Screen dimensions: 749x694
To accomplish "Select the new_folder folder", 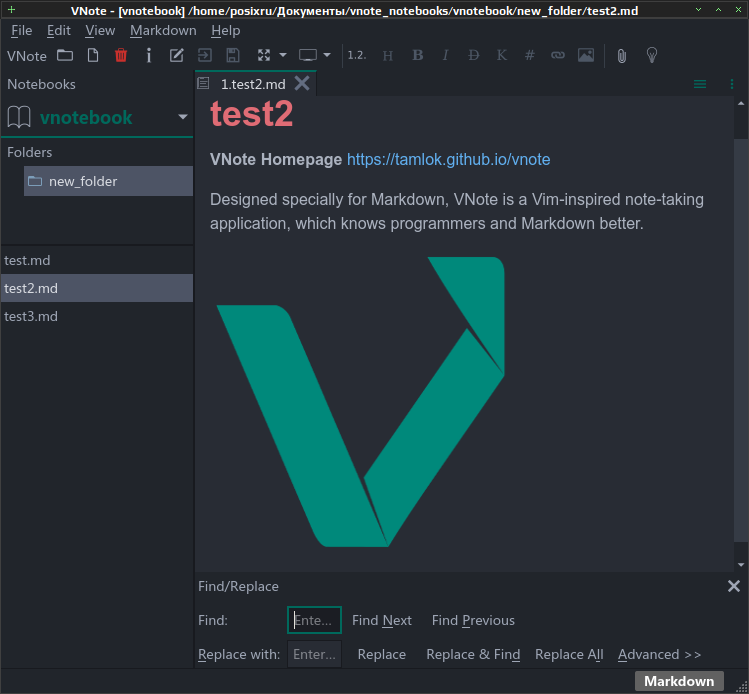I will coord(108,181).
